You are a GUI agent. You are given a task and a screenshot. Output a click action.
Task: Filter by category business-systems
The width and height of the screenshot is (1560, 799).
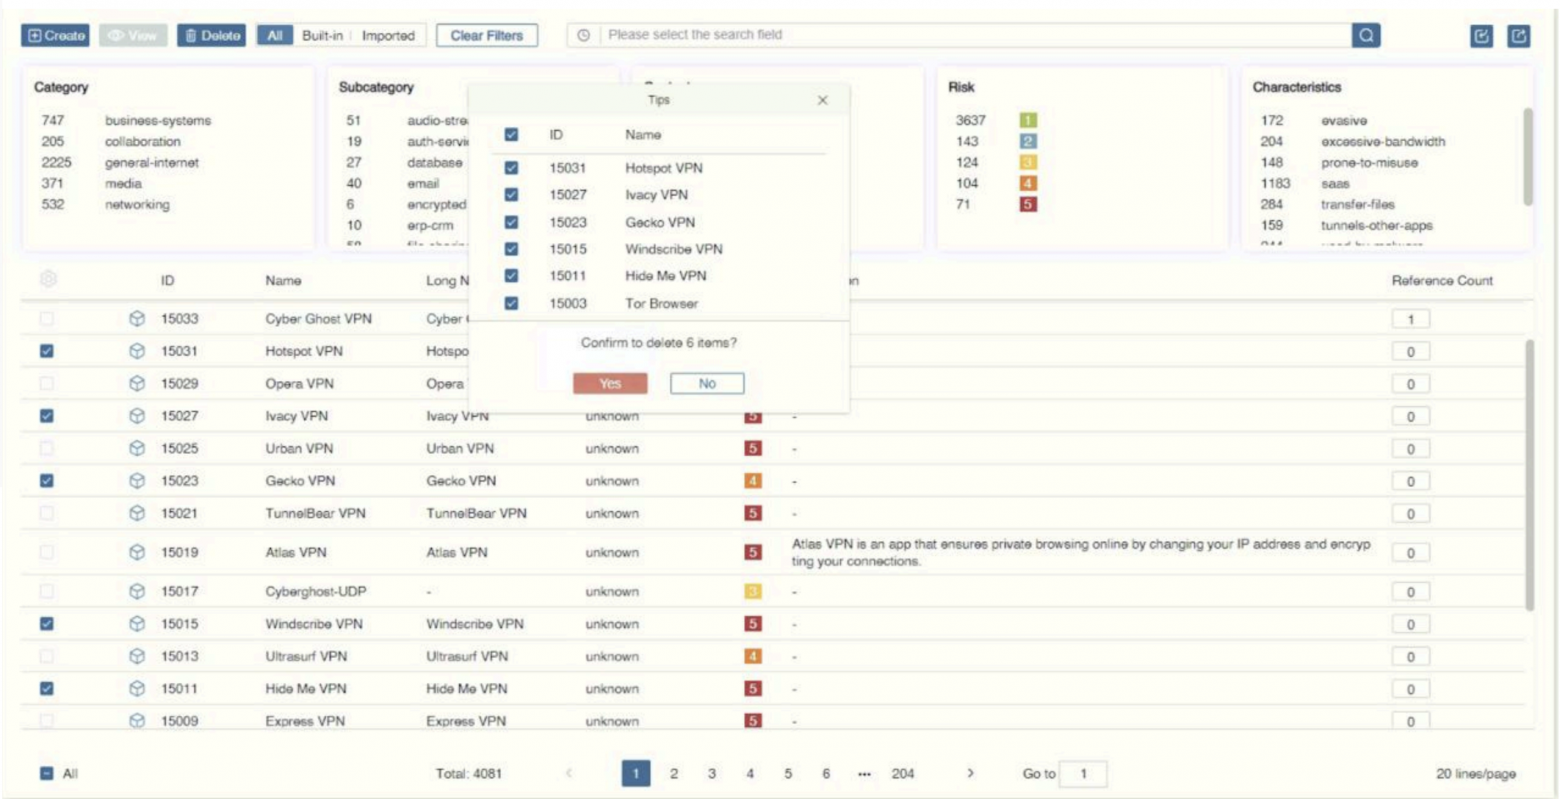158,120
